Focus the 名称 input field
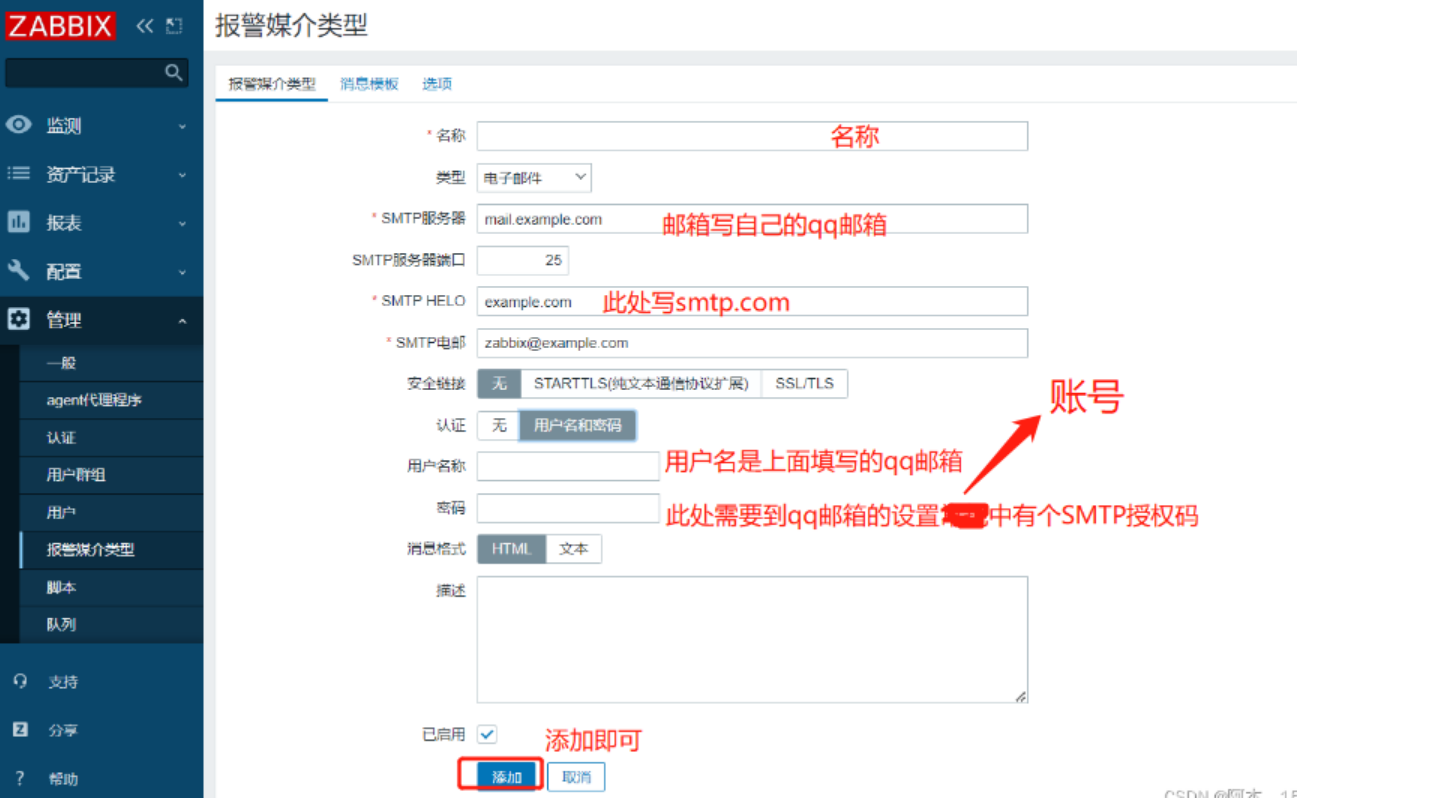This screenshot has width=1437, height=806. point(752,136)
